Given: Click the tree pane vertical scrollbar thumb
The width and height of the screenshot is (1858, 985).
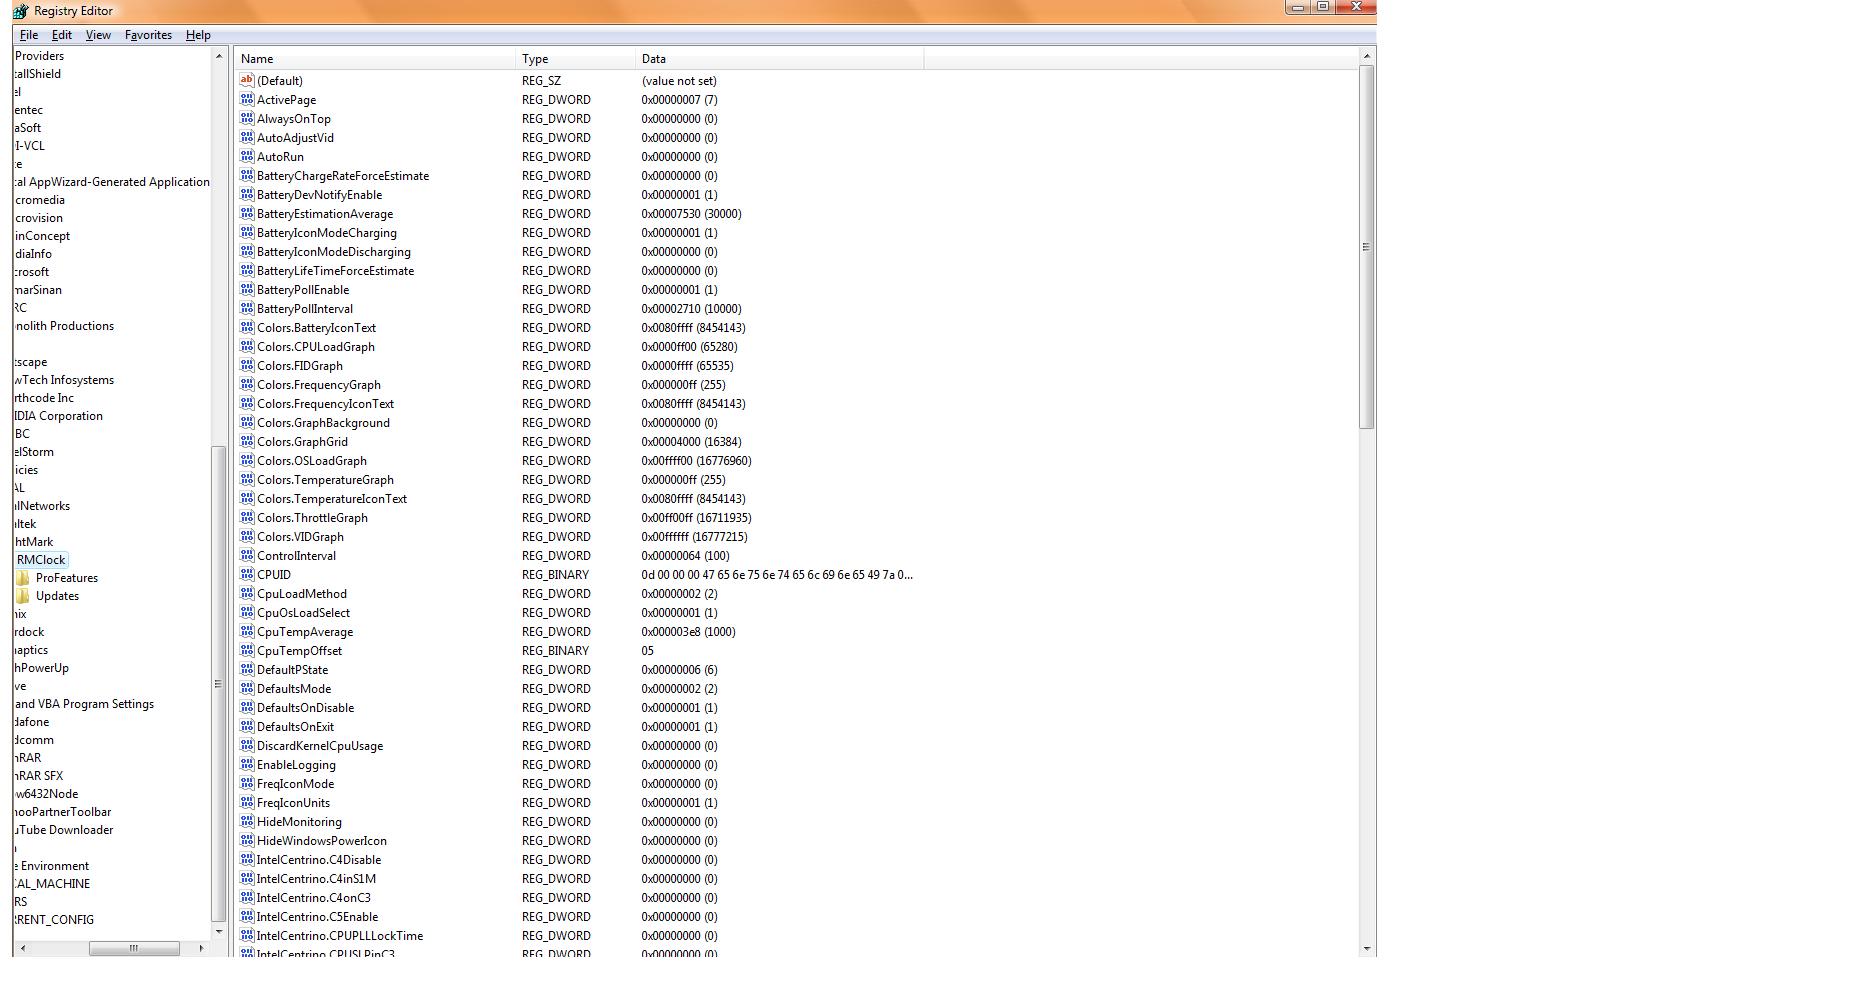Looking at the screenshot, I should click(x=218, y=684).
